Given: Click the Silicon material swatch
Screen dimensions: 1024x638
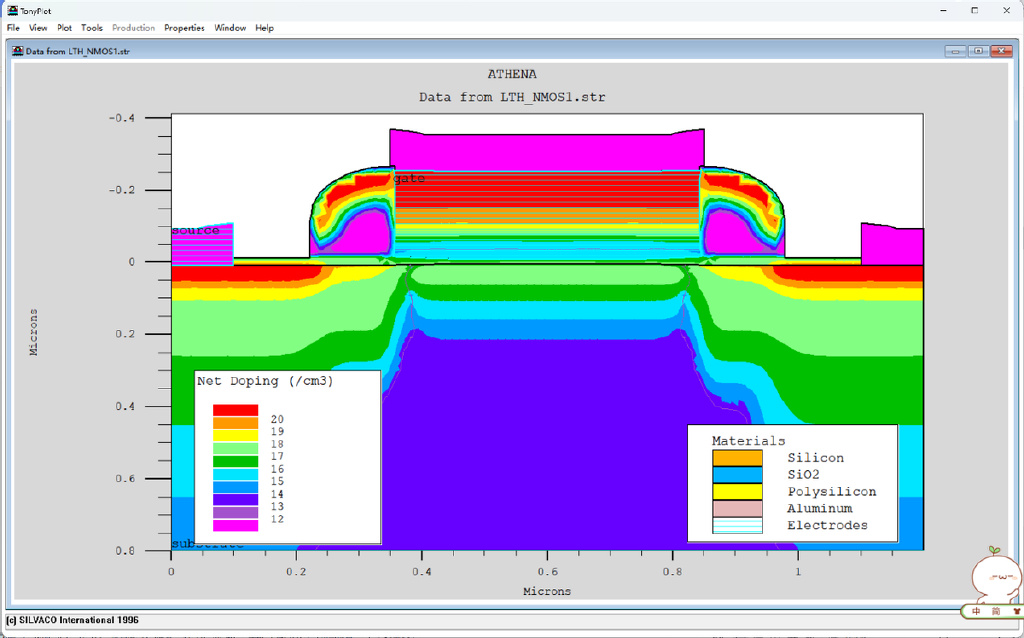Looking at the screenshot, I should pos(737,458).
